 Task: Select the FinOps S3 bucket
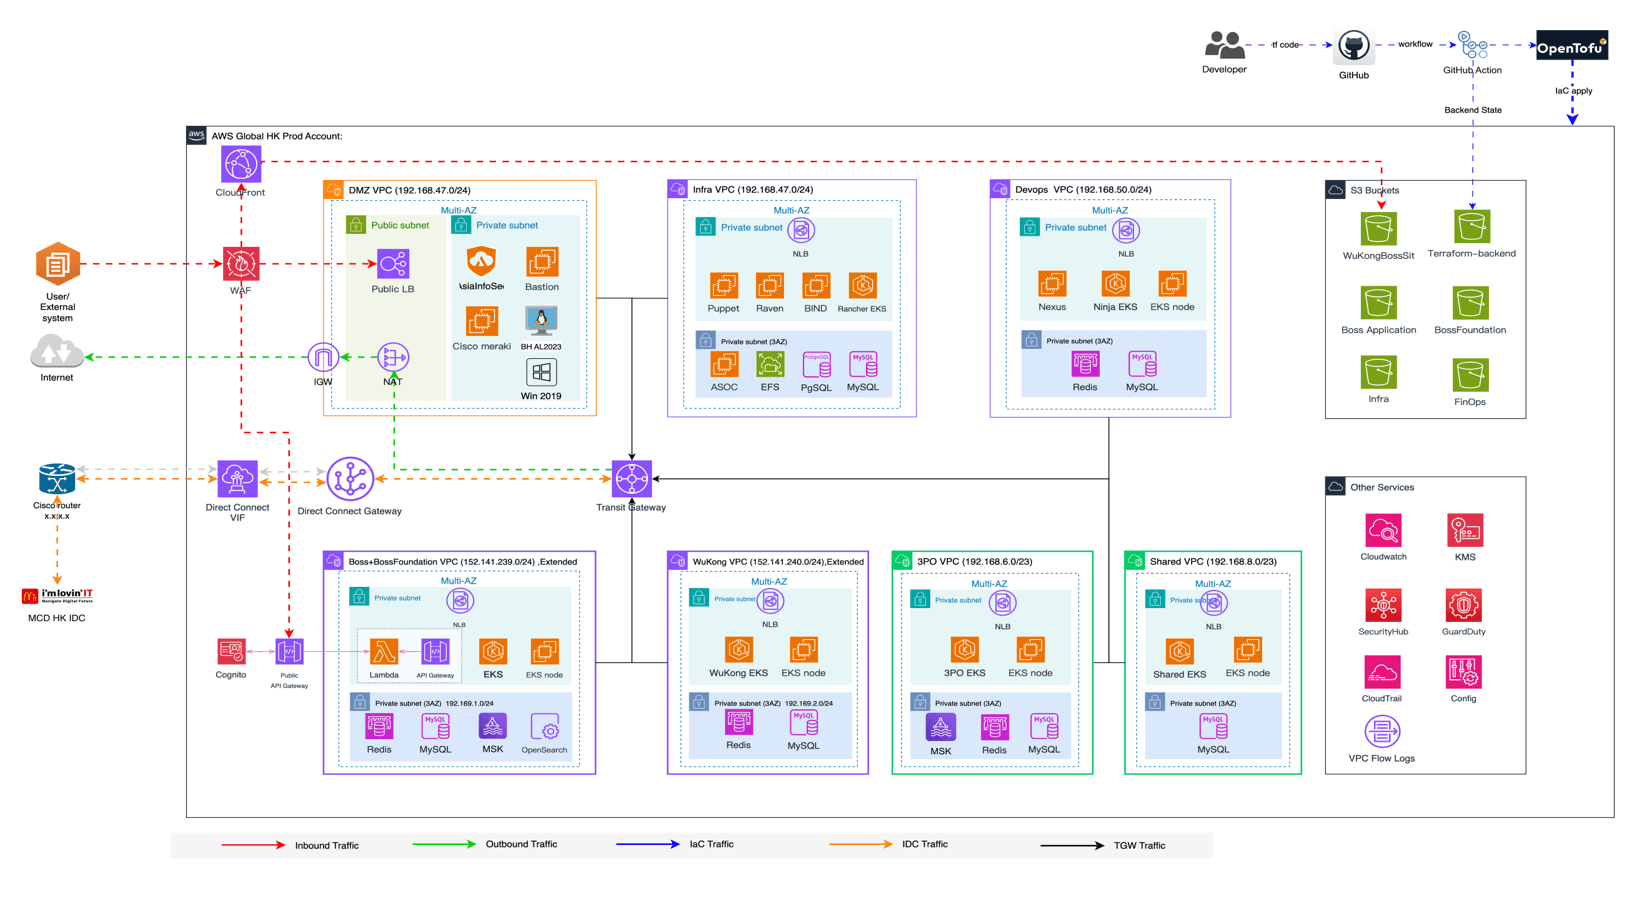(1470, 375)
